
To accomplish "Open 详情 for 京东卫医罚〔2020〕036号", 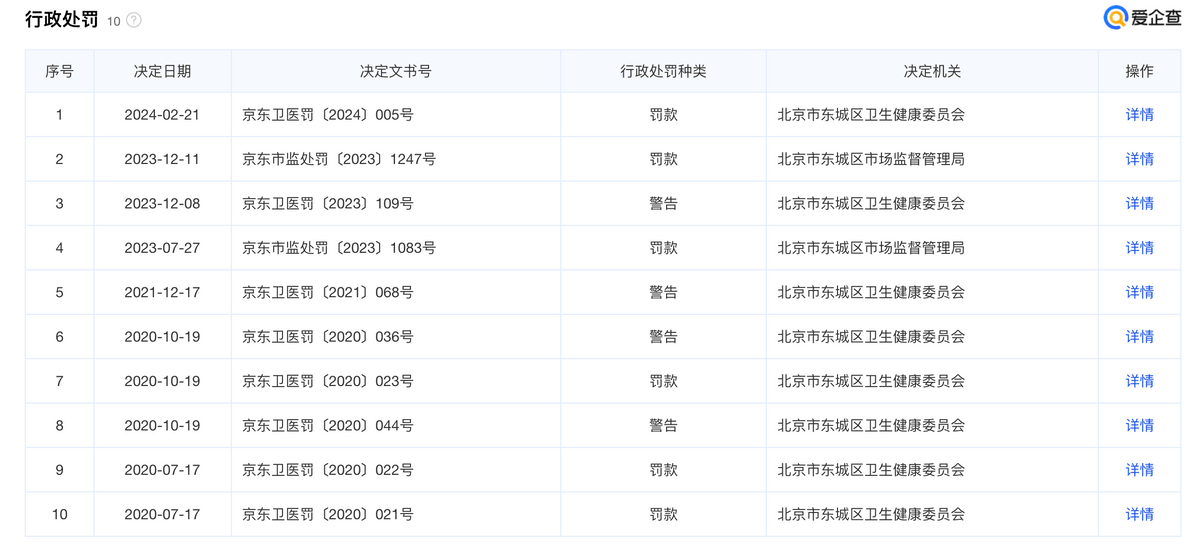I will [1139, 337].
